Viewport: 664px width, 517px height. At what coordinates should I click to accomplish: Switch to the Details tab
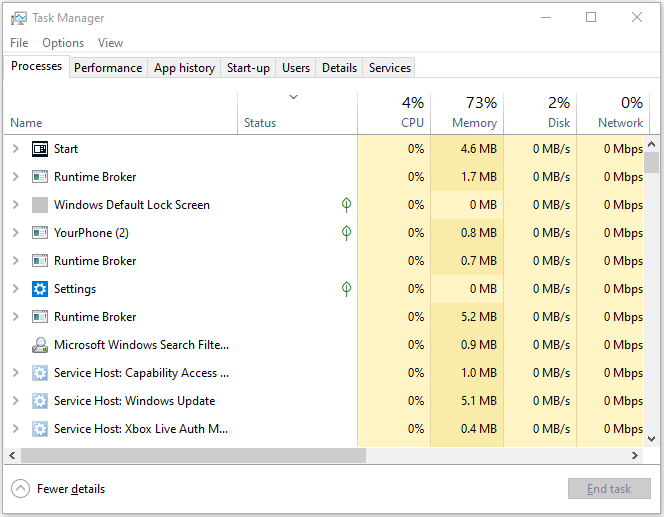click(339, 68)
